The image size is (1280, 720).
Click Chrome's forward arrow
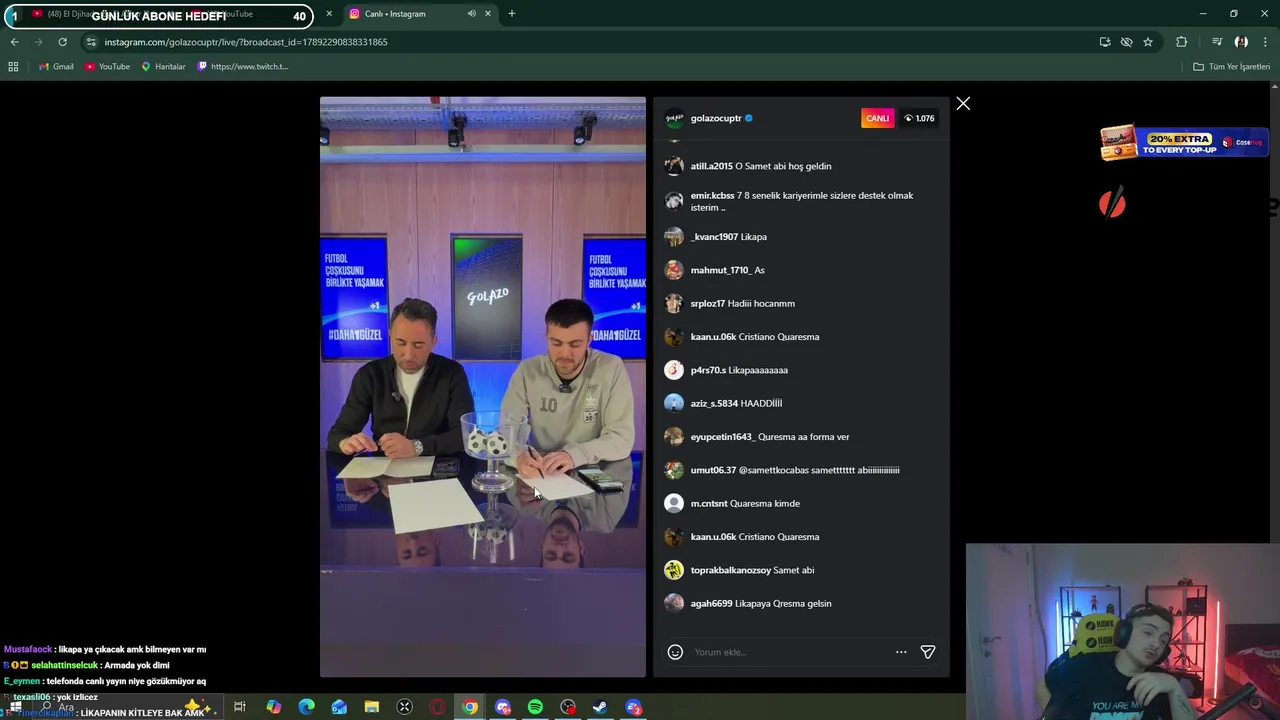click(x=38, y=42)
